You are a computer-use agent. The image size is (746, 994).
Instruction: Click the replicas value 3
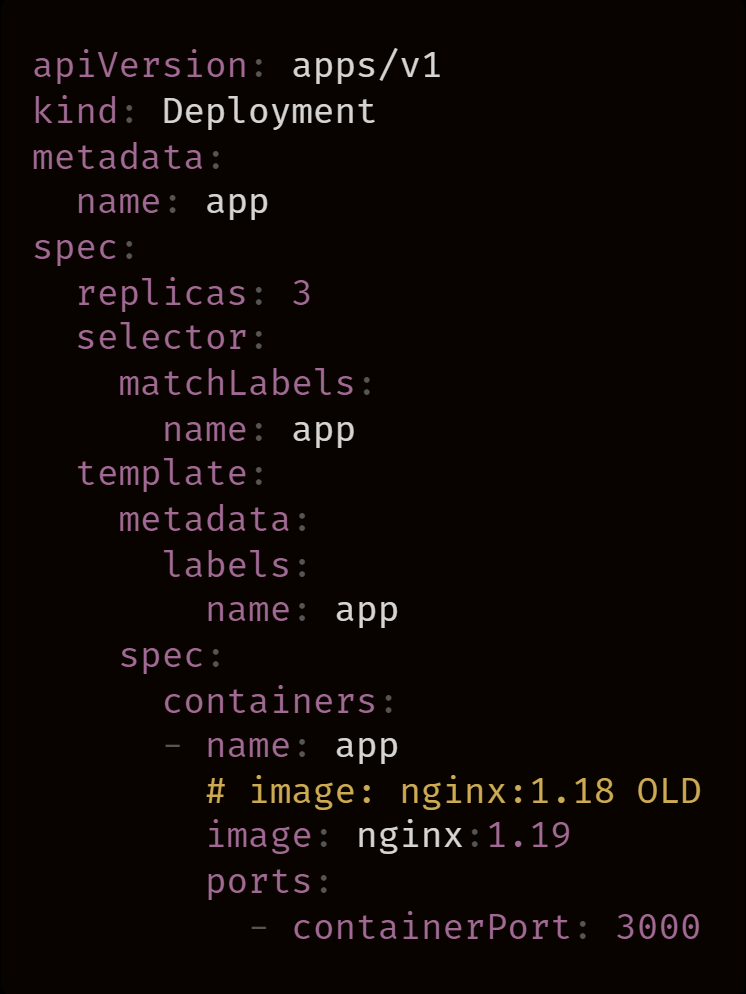pyautogui.click(x=301, y=293)
